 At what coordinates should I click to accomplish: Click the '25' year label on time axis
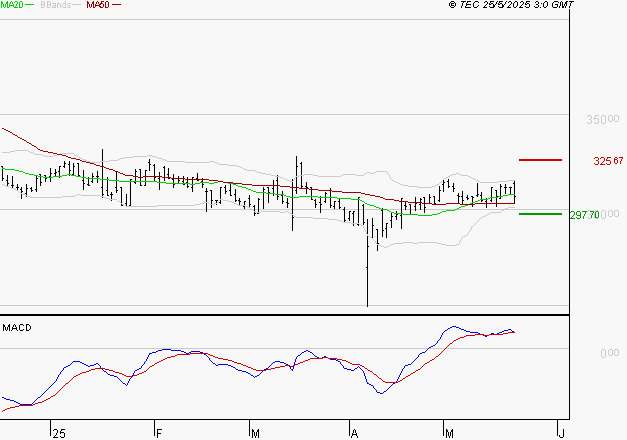(59, 433)
